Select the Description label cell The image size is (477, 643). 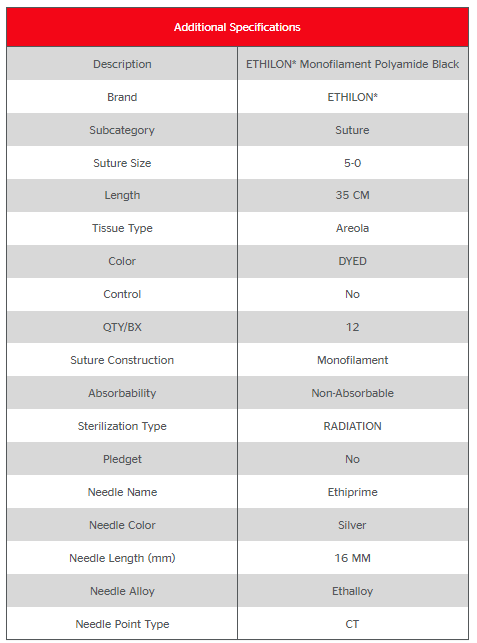pyautogui.click(x=122, y=64)
